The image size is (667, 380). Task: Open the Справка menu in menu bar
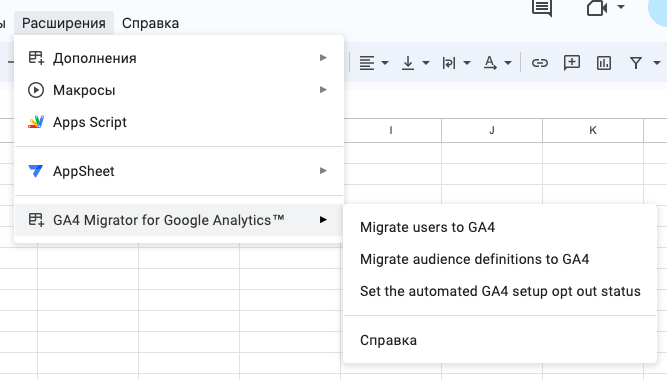click(150, 23)
